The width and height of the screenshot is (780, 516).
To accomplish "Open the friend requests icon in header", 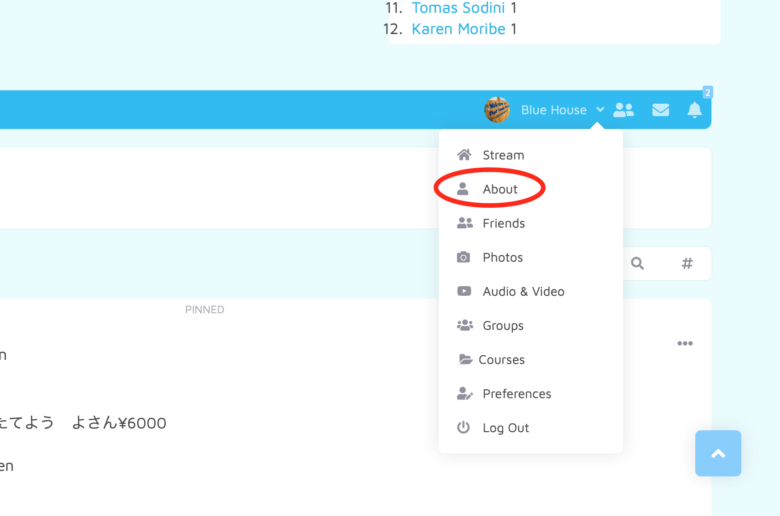I will tap(624, 110).
